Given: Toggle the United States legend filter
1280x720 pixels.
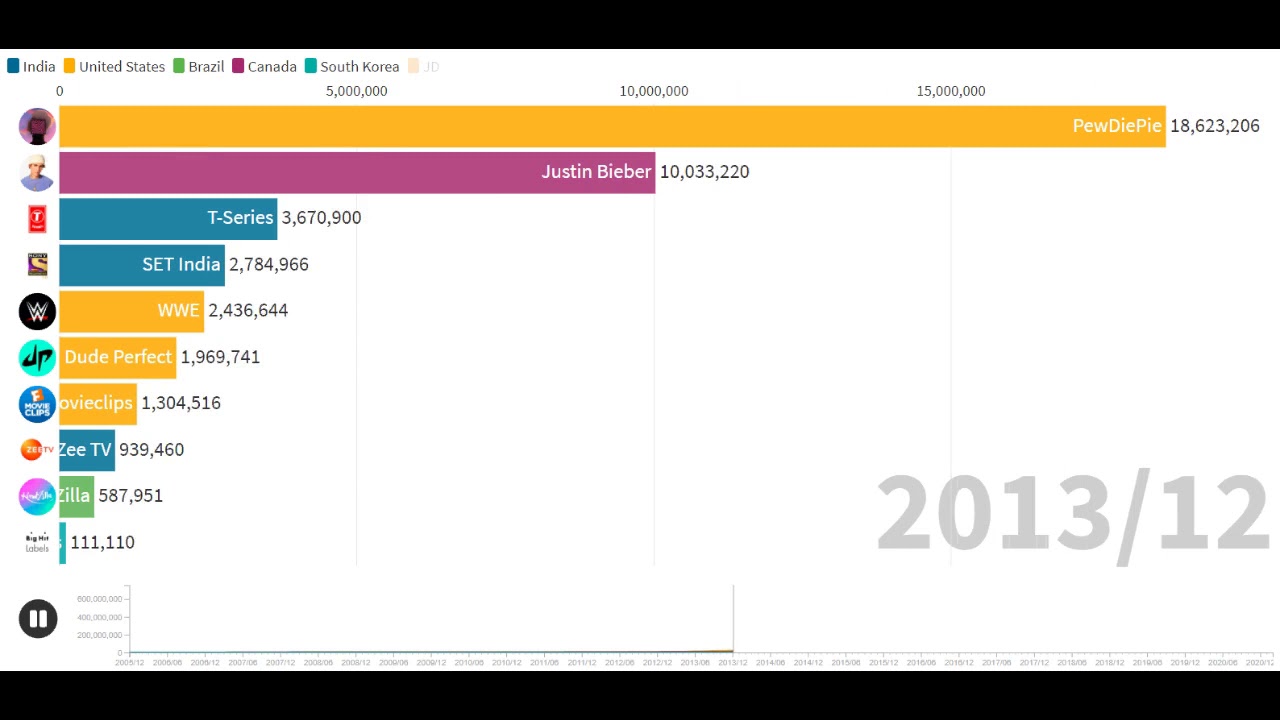Looking at the screenshot, I should 114,66.
